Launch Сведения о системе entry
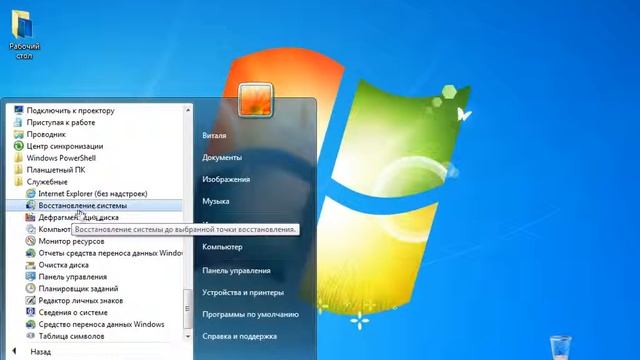Viewport: 640px width, 360px height. (73, 312)
